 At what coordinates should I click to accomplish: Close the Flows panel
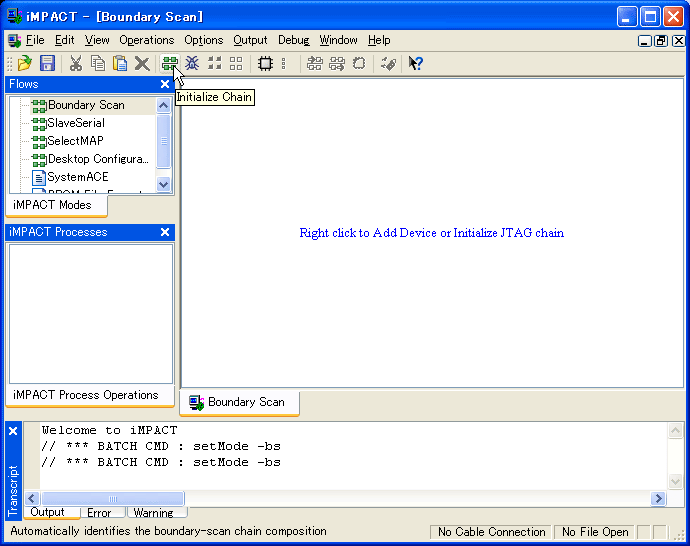point(165,84)
